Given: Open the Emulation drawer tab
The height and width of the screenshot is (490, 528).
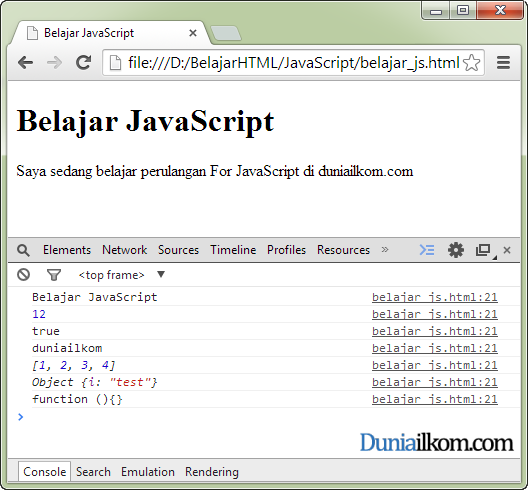Looking at the screenshot, I should 148,472.
